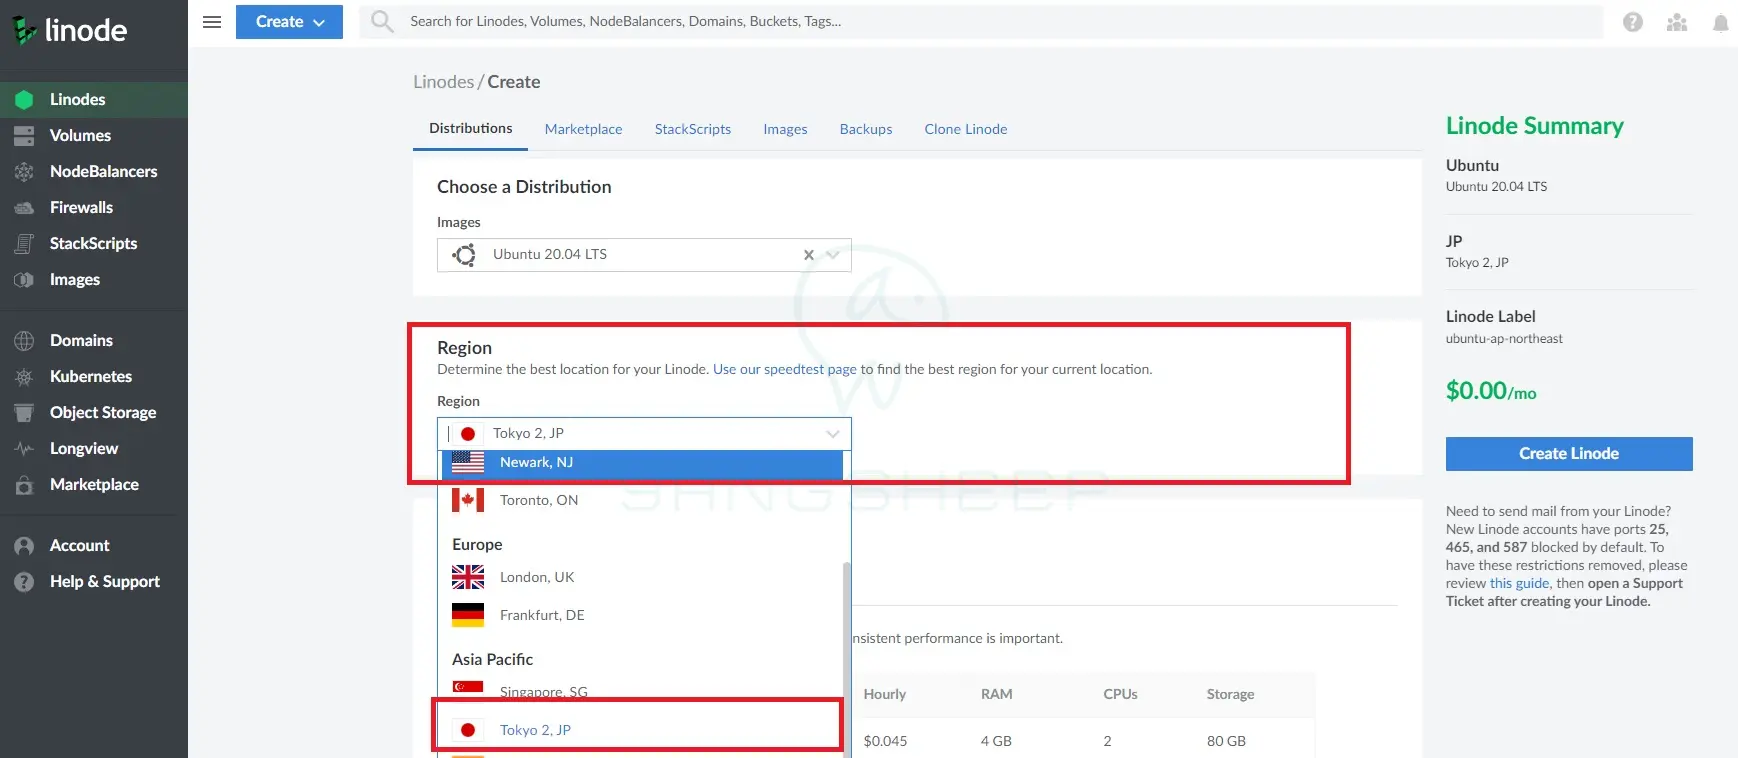
Task: Open the community icon in the top bar
Action: click(x=1677, y=22)
